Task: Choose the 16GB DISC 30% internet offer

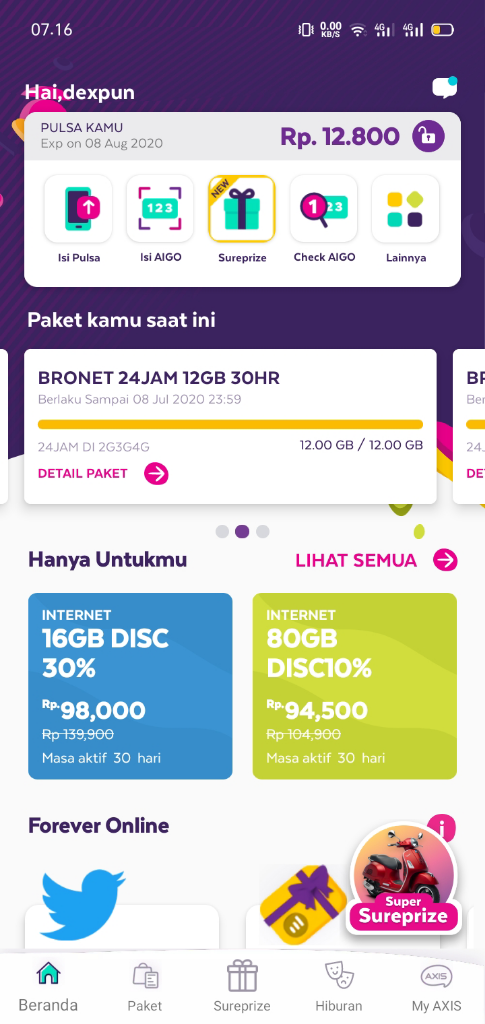Action: tap(130, 686)
